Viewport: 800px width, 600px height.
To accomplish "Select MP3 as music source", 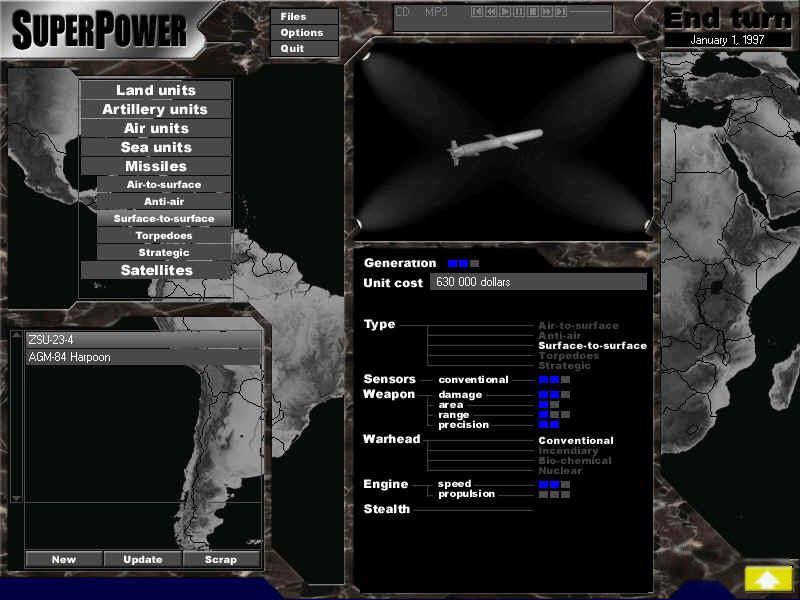I will [x=436, y=12].
